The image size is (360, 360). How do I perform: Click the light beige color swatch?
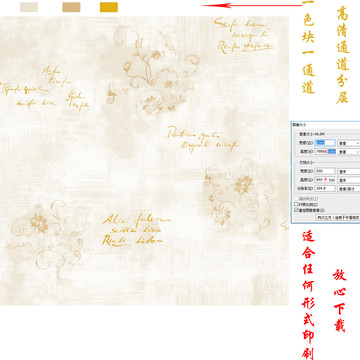click(x=29, y=7)
